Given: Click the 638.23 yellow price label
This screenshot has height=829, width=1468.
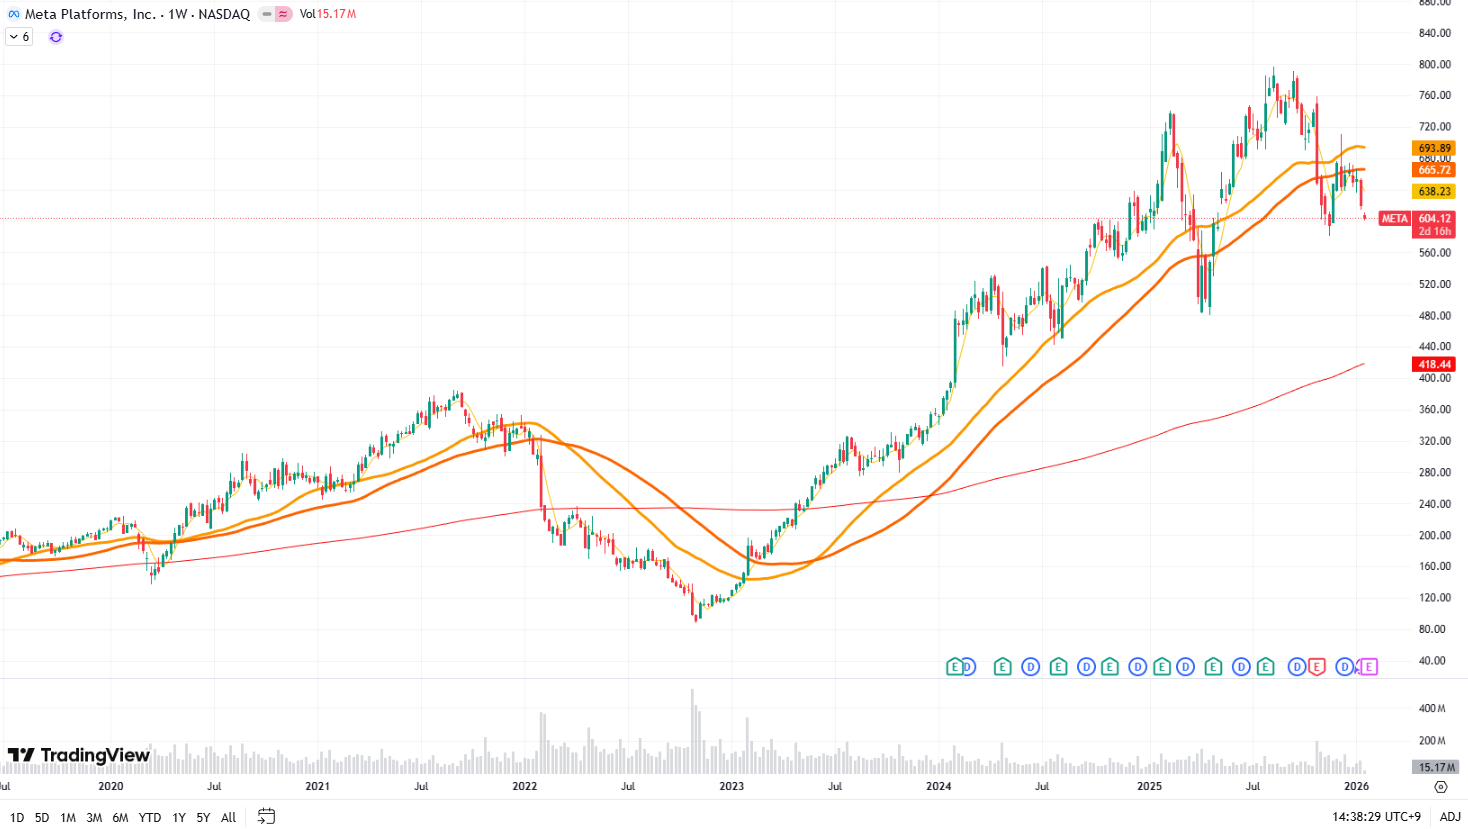Looking at the screenshot, I should (1434, 191).
